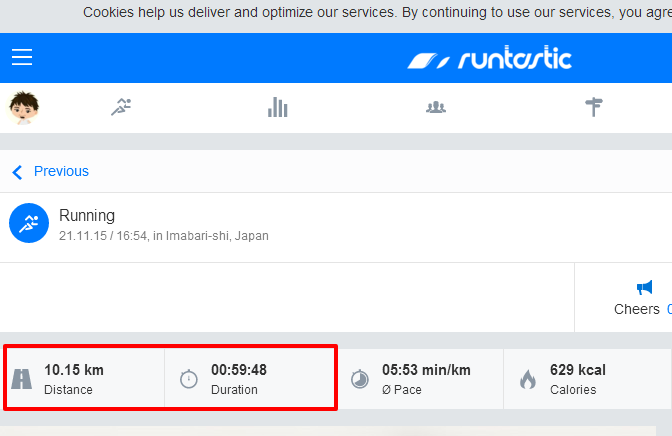672x436 pixels.
Task: Click the average Pace gauge icon
Action: [359, 379]
